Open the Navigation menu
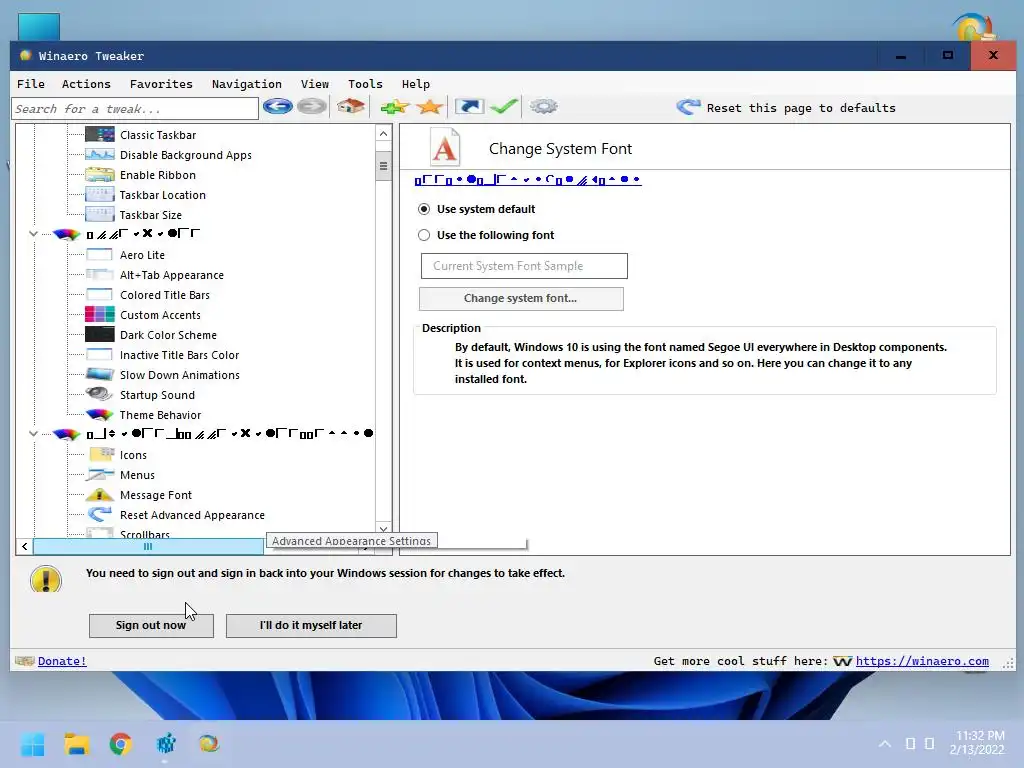The height and width of the screenshot is (768, 1024). [x=247, y=84]
